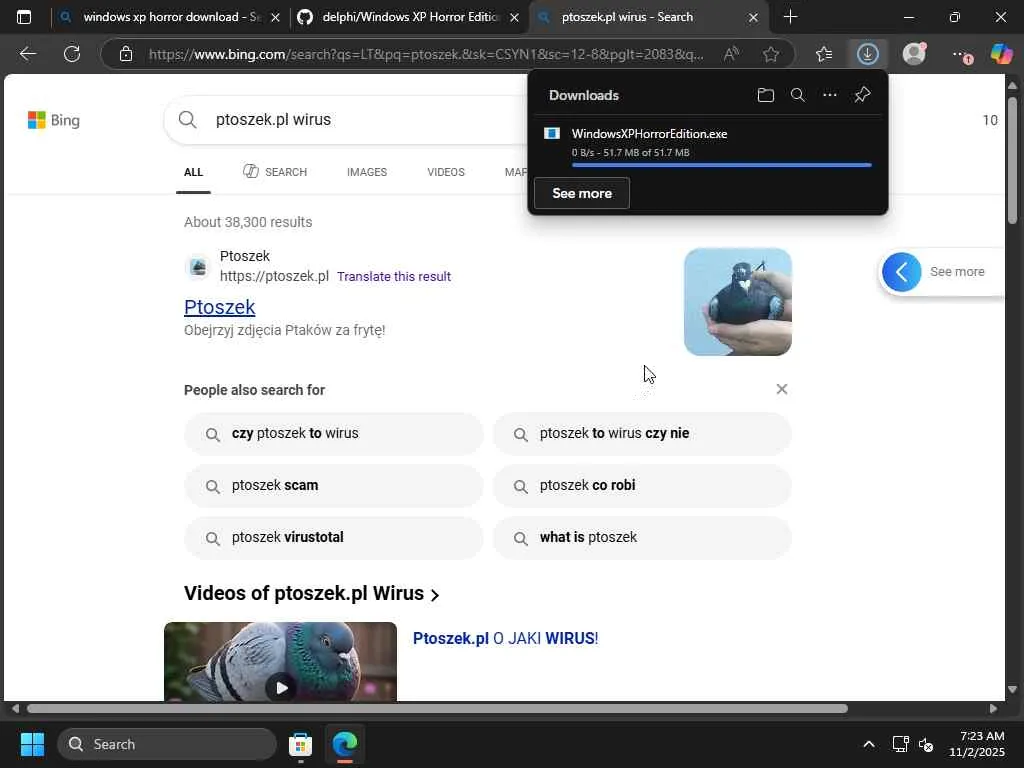Pin the Downloads panel
Screen dimensions: 1024x768
click(862, 95)
